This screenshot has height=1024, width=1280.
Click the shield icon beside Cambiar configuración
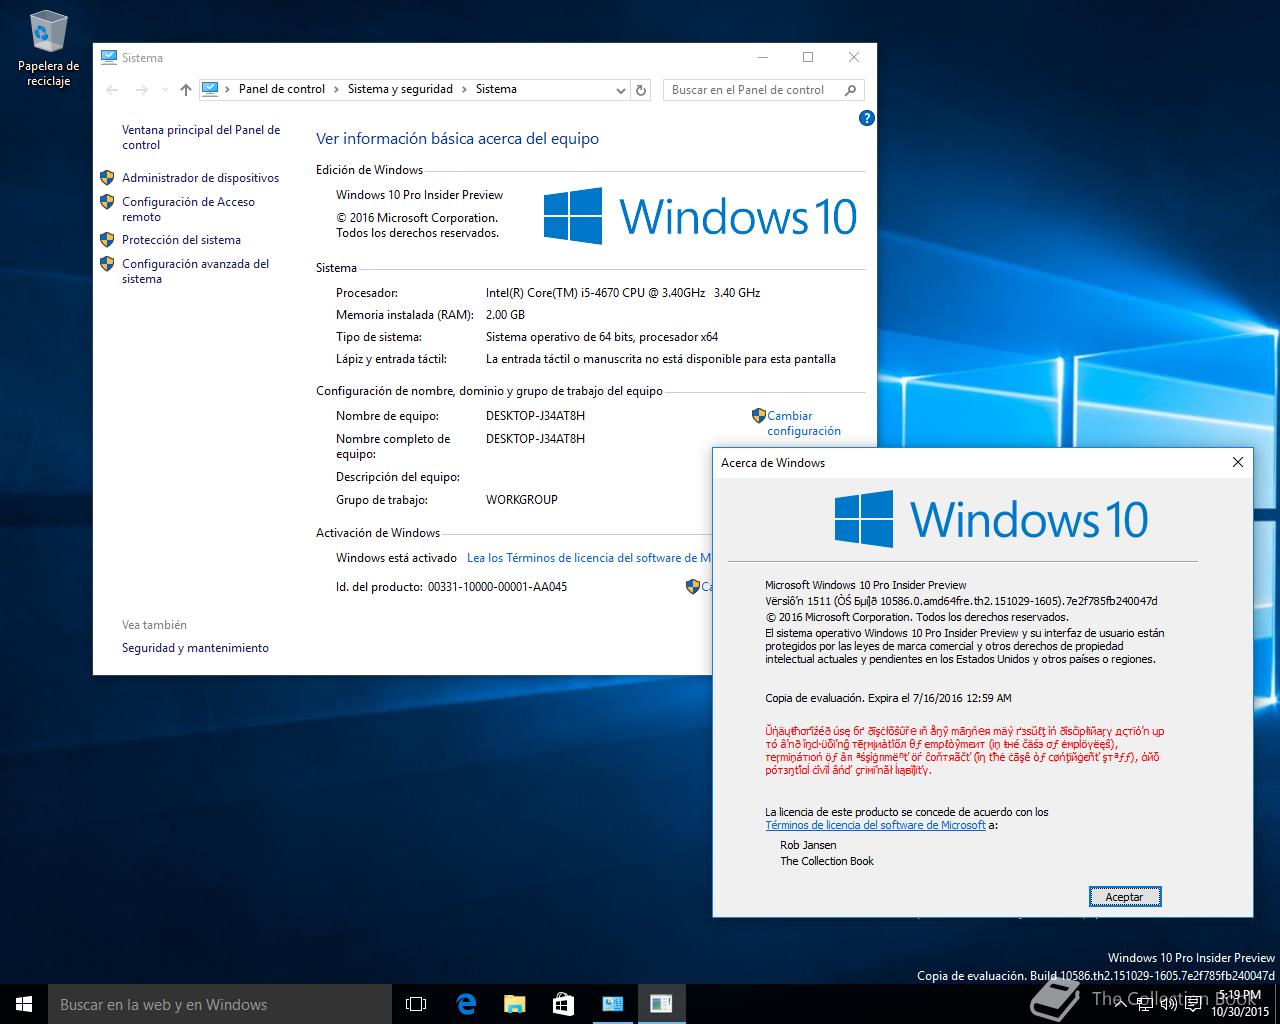pos(758,415)
